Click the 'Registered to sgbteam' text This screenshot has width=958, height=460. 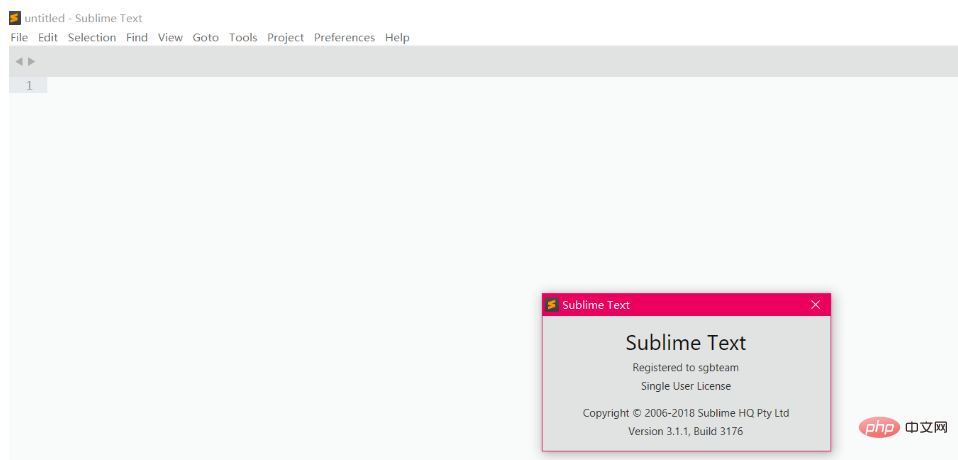point(686,367)
